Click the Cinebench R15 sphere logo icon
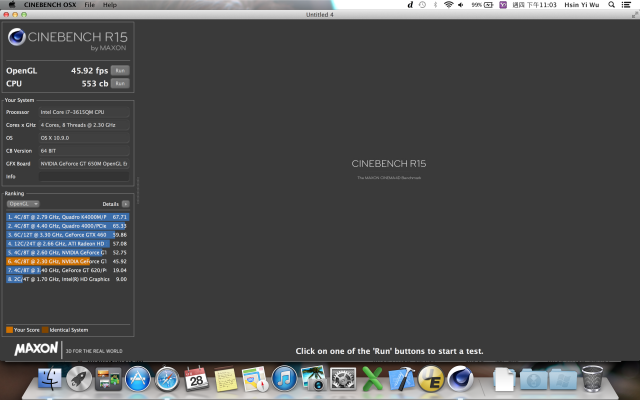This screenshot has height=400, width=640. tap(17, 37)
